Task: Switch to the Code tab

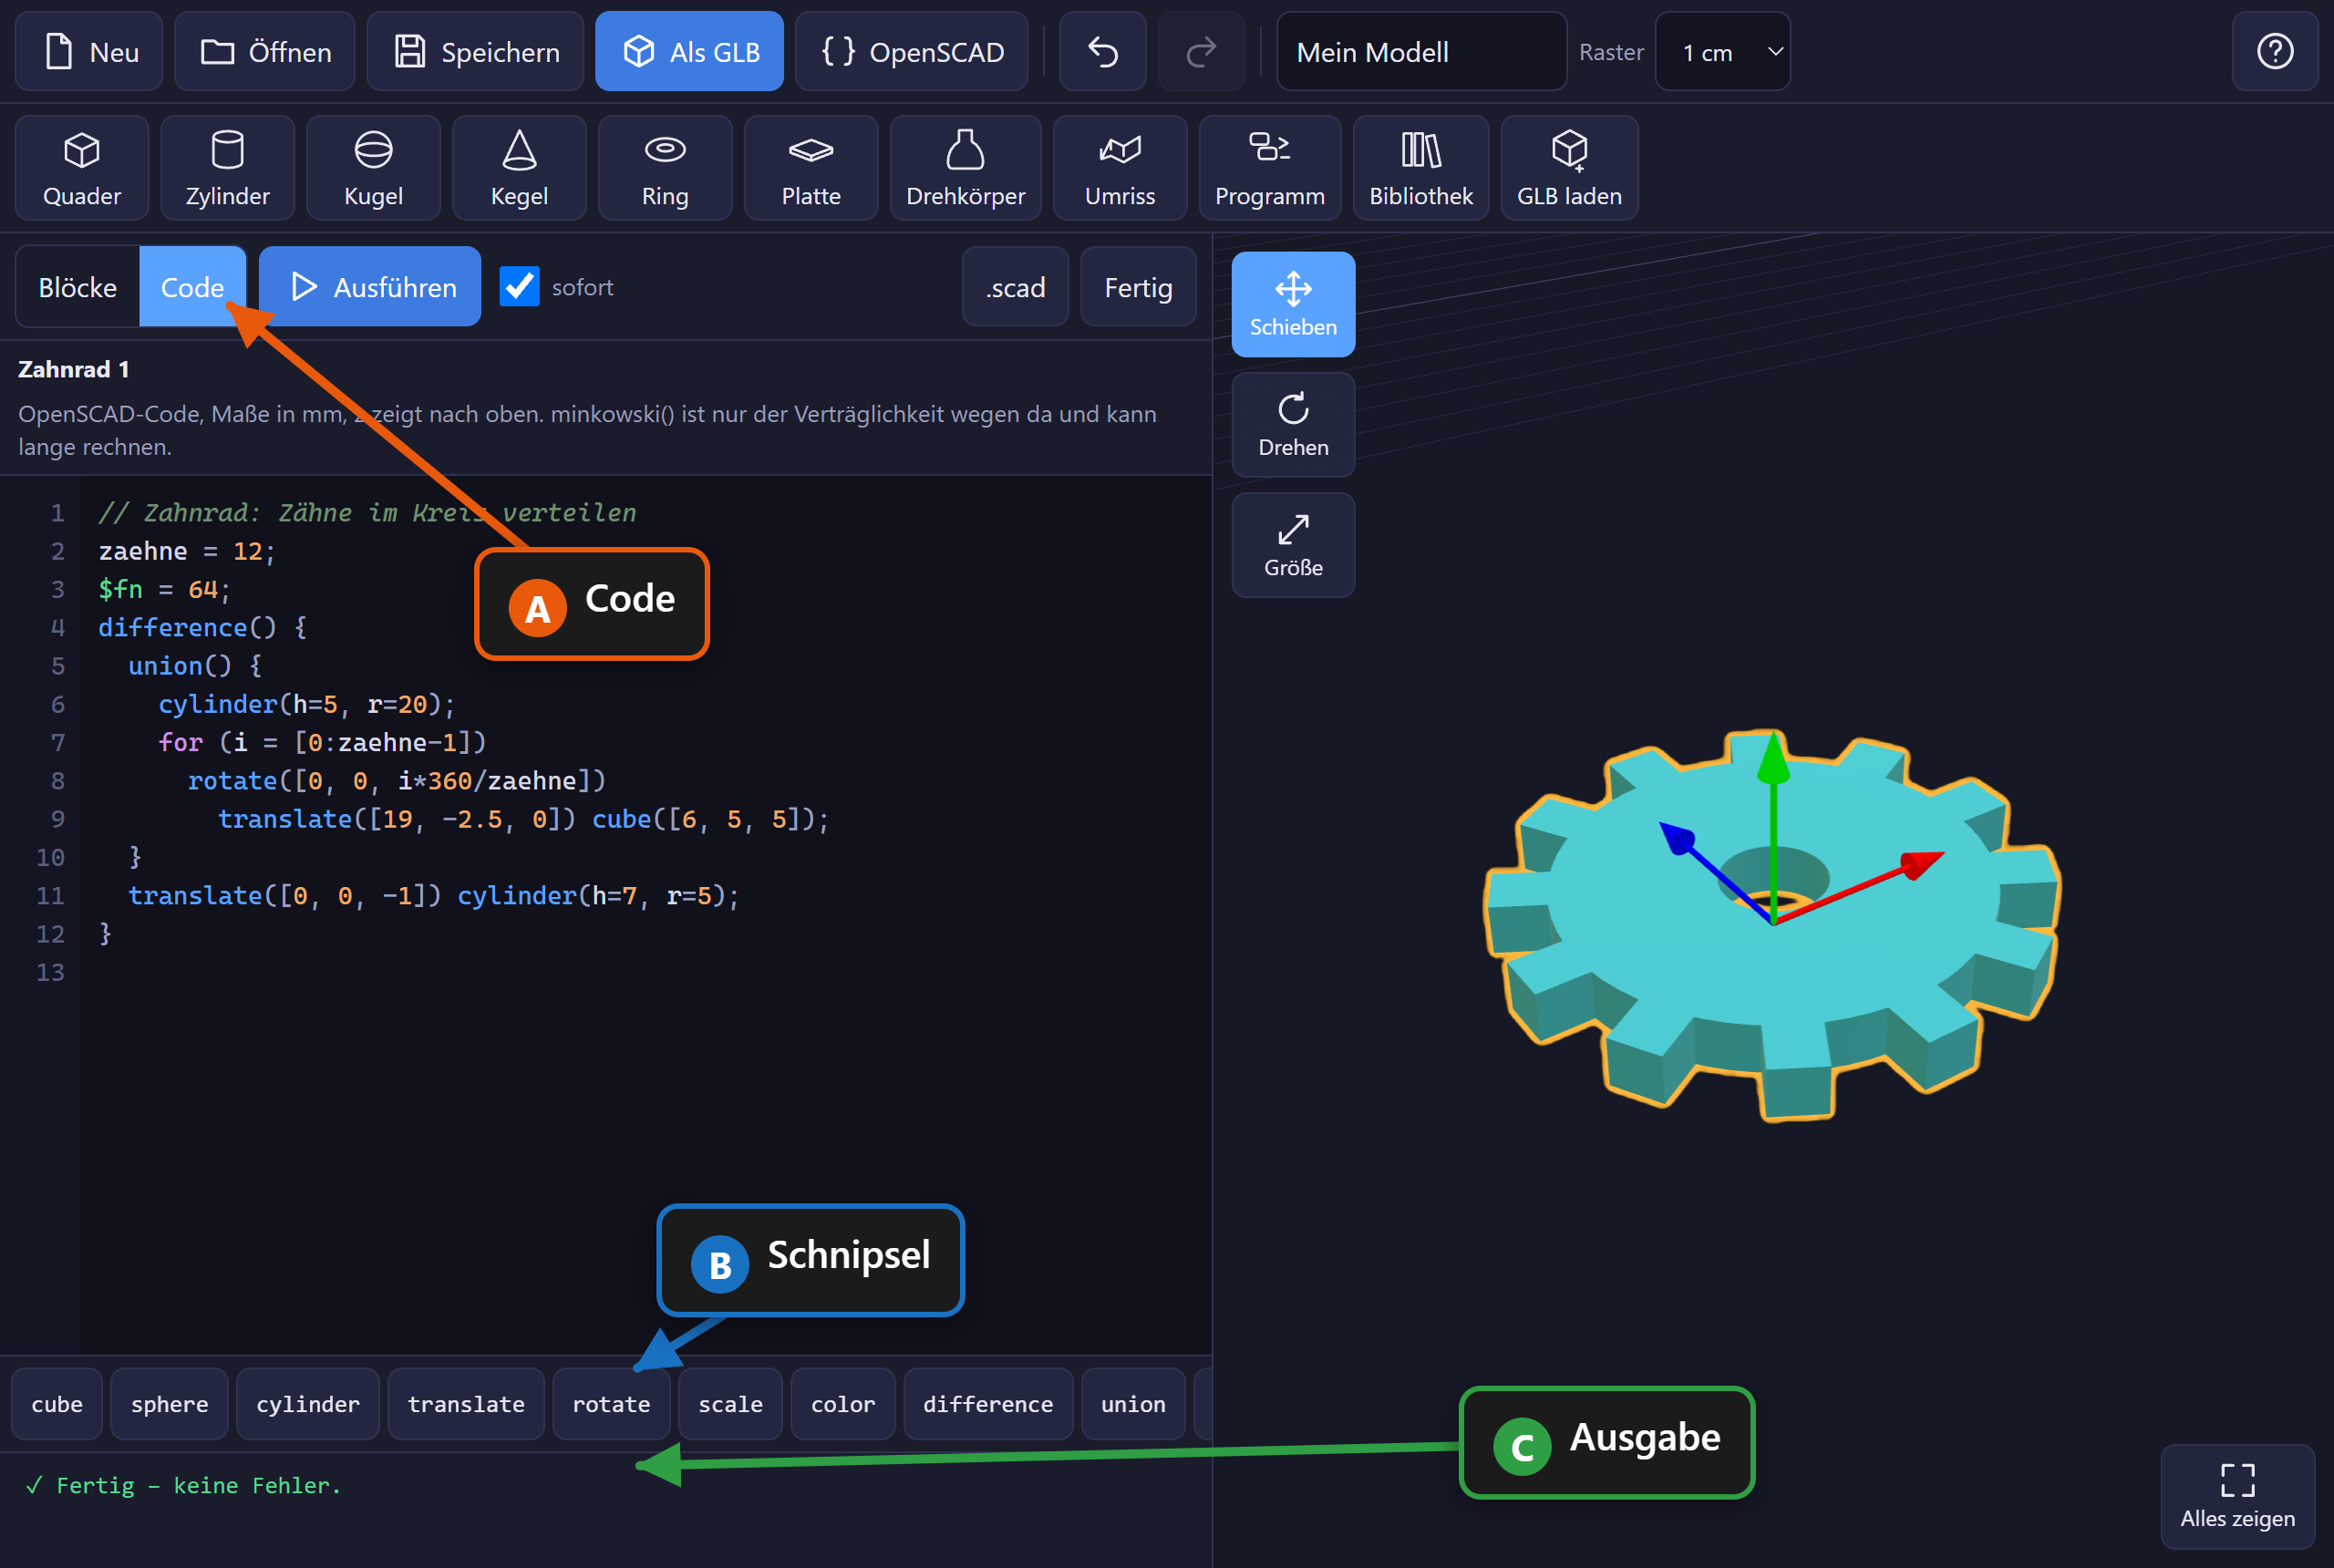Action: 192,287
